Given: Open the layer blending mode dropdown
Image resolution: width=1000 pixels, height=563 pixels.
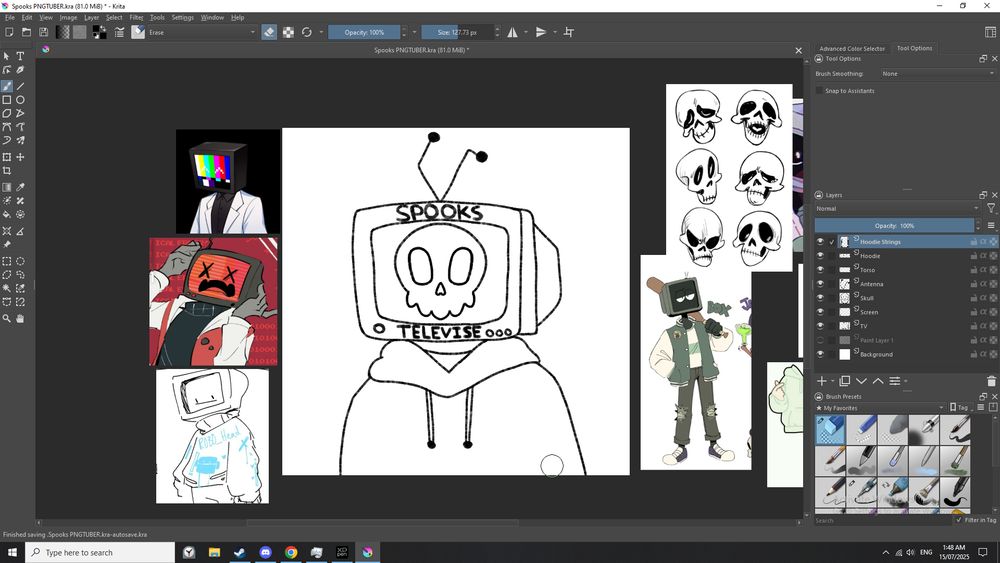Looking at the screenshot, I should pos(897,209).
